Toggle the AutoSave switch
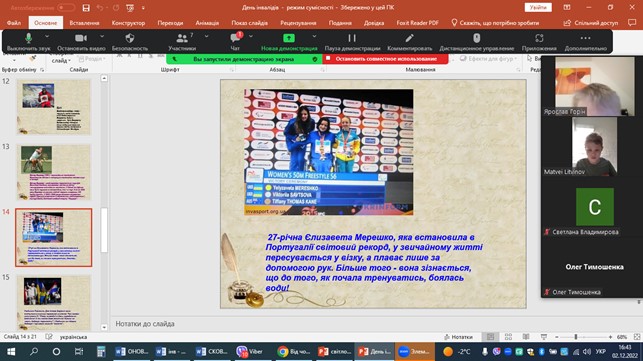 click(x=66, y=7)
